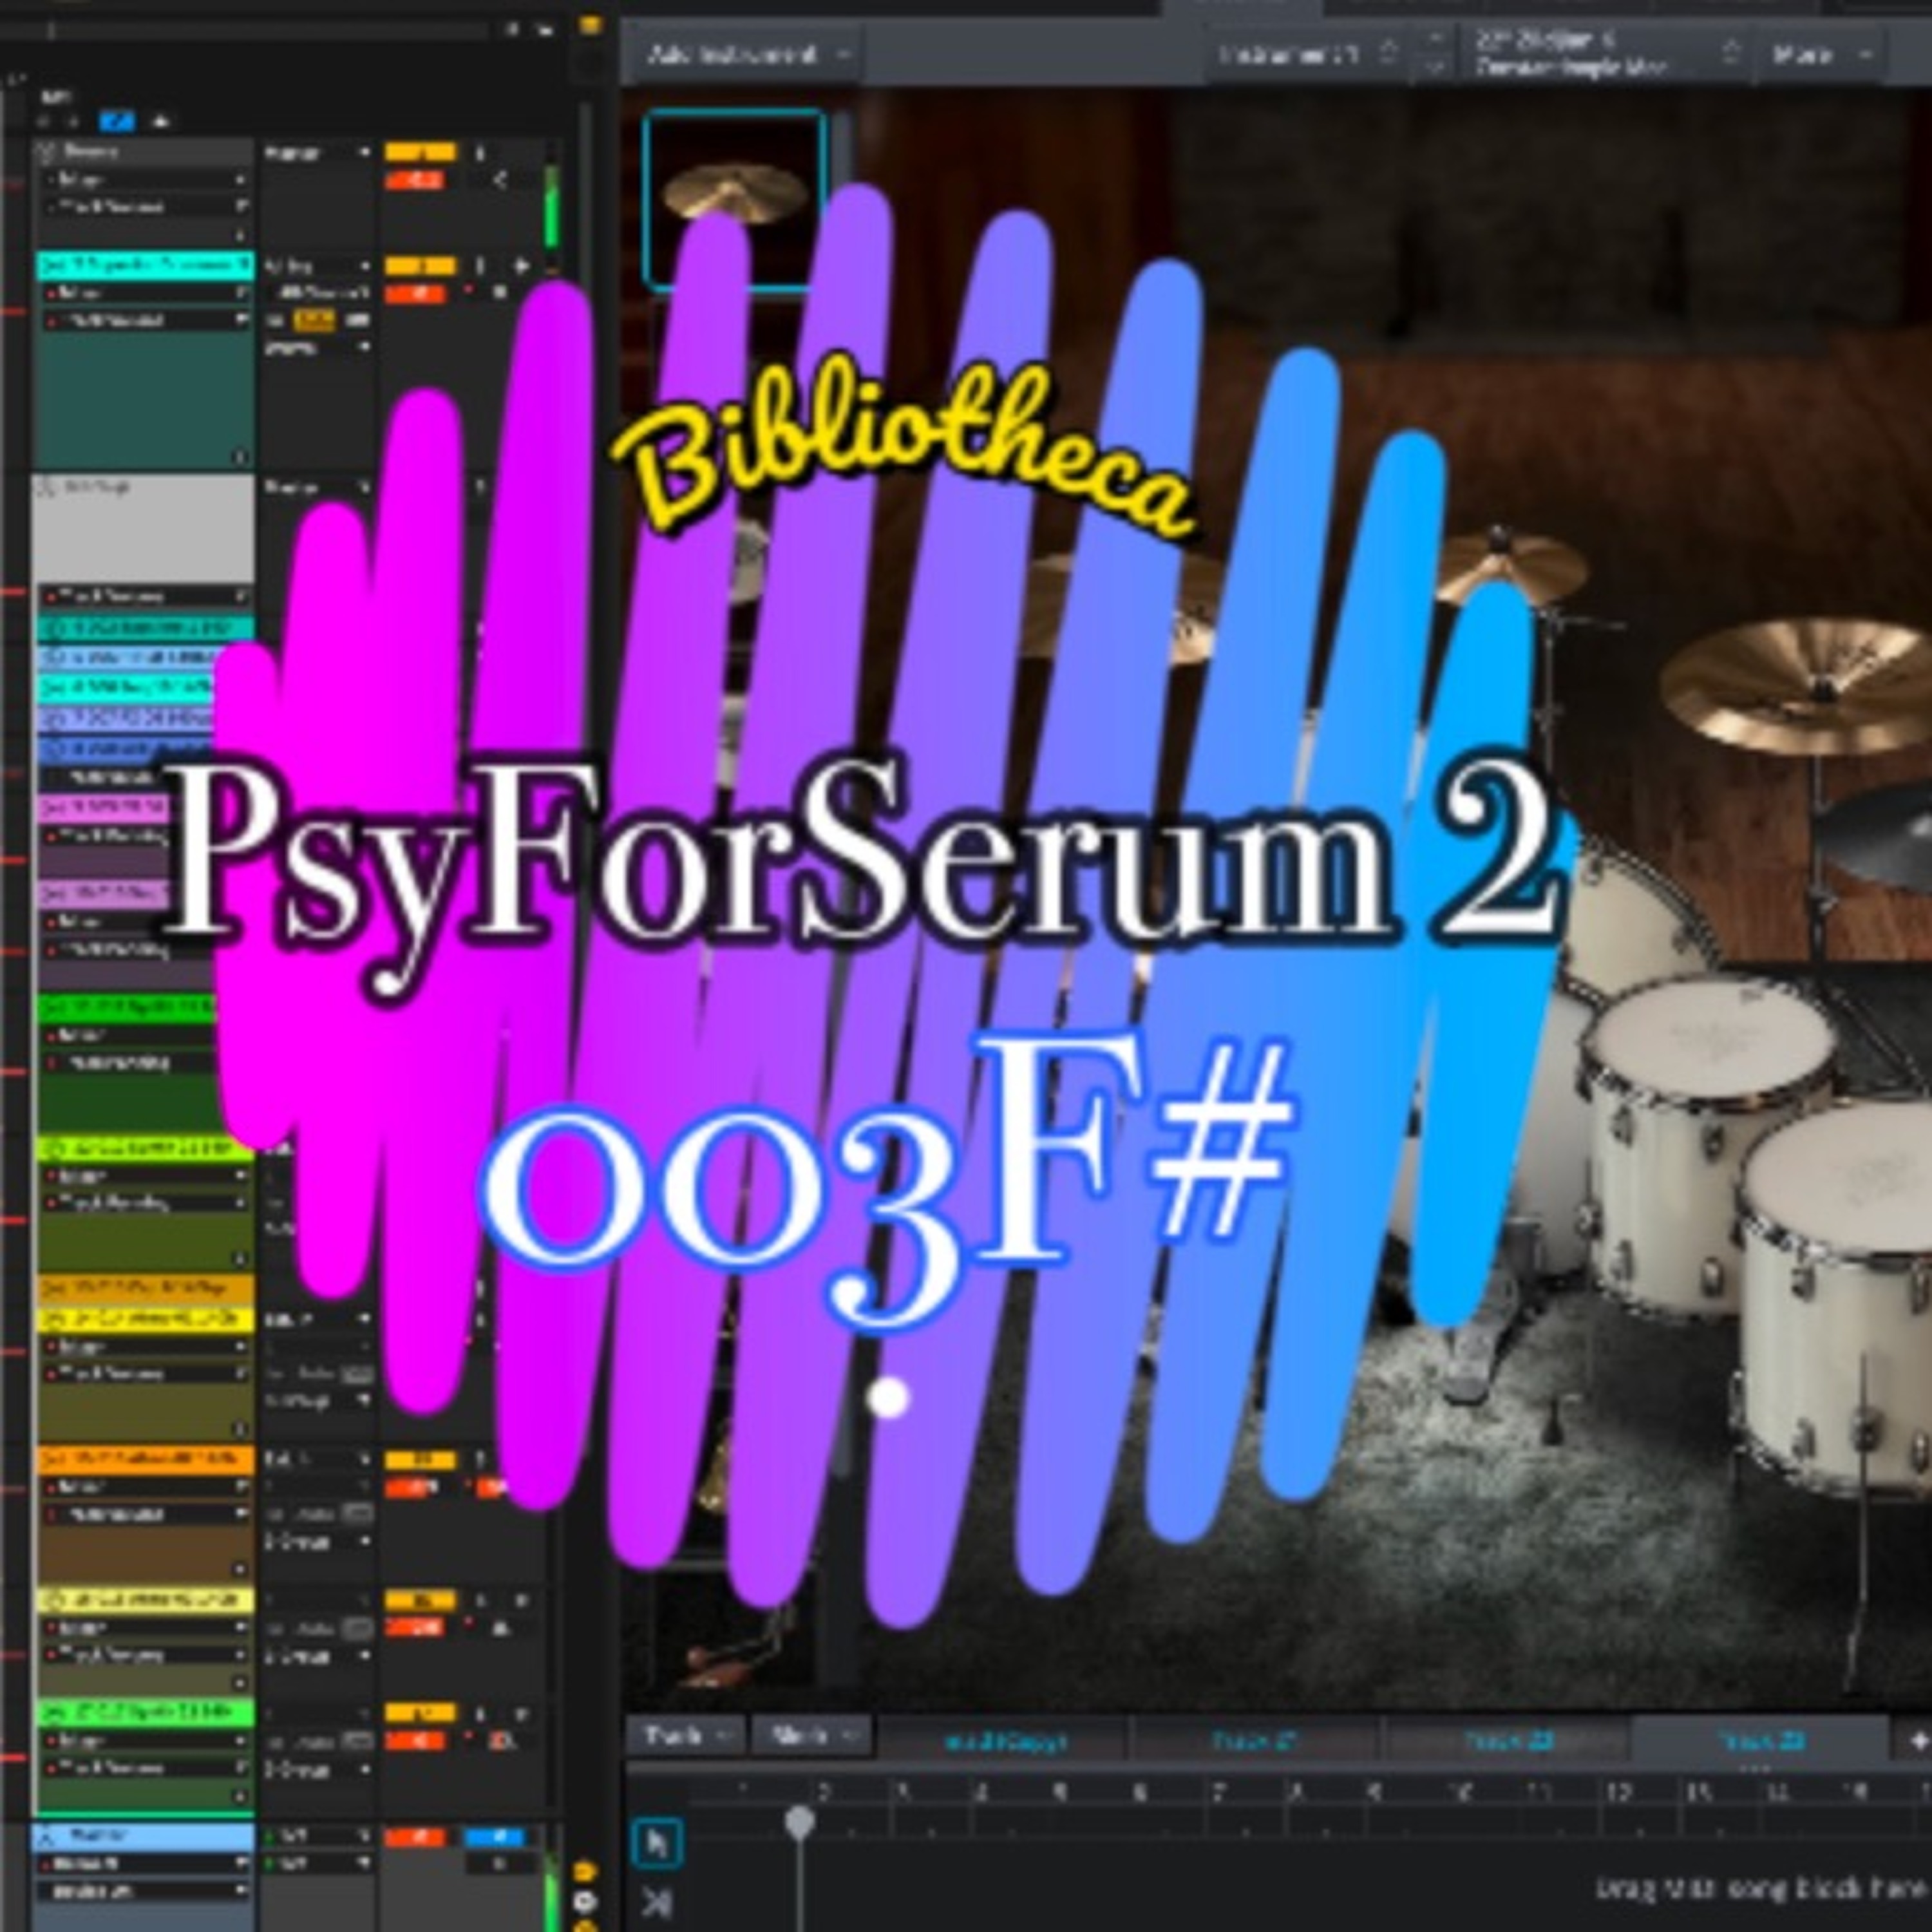
Task: Open the dropdown beside the first cyan track name
Action: [317, 266]
